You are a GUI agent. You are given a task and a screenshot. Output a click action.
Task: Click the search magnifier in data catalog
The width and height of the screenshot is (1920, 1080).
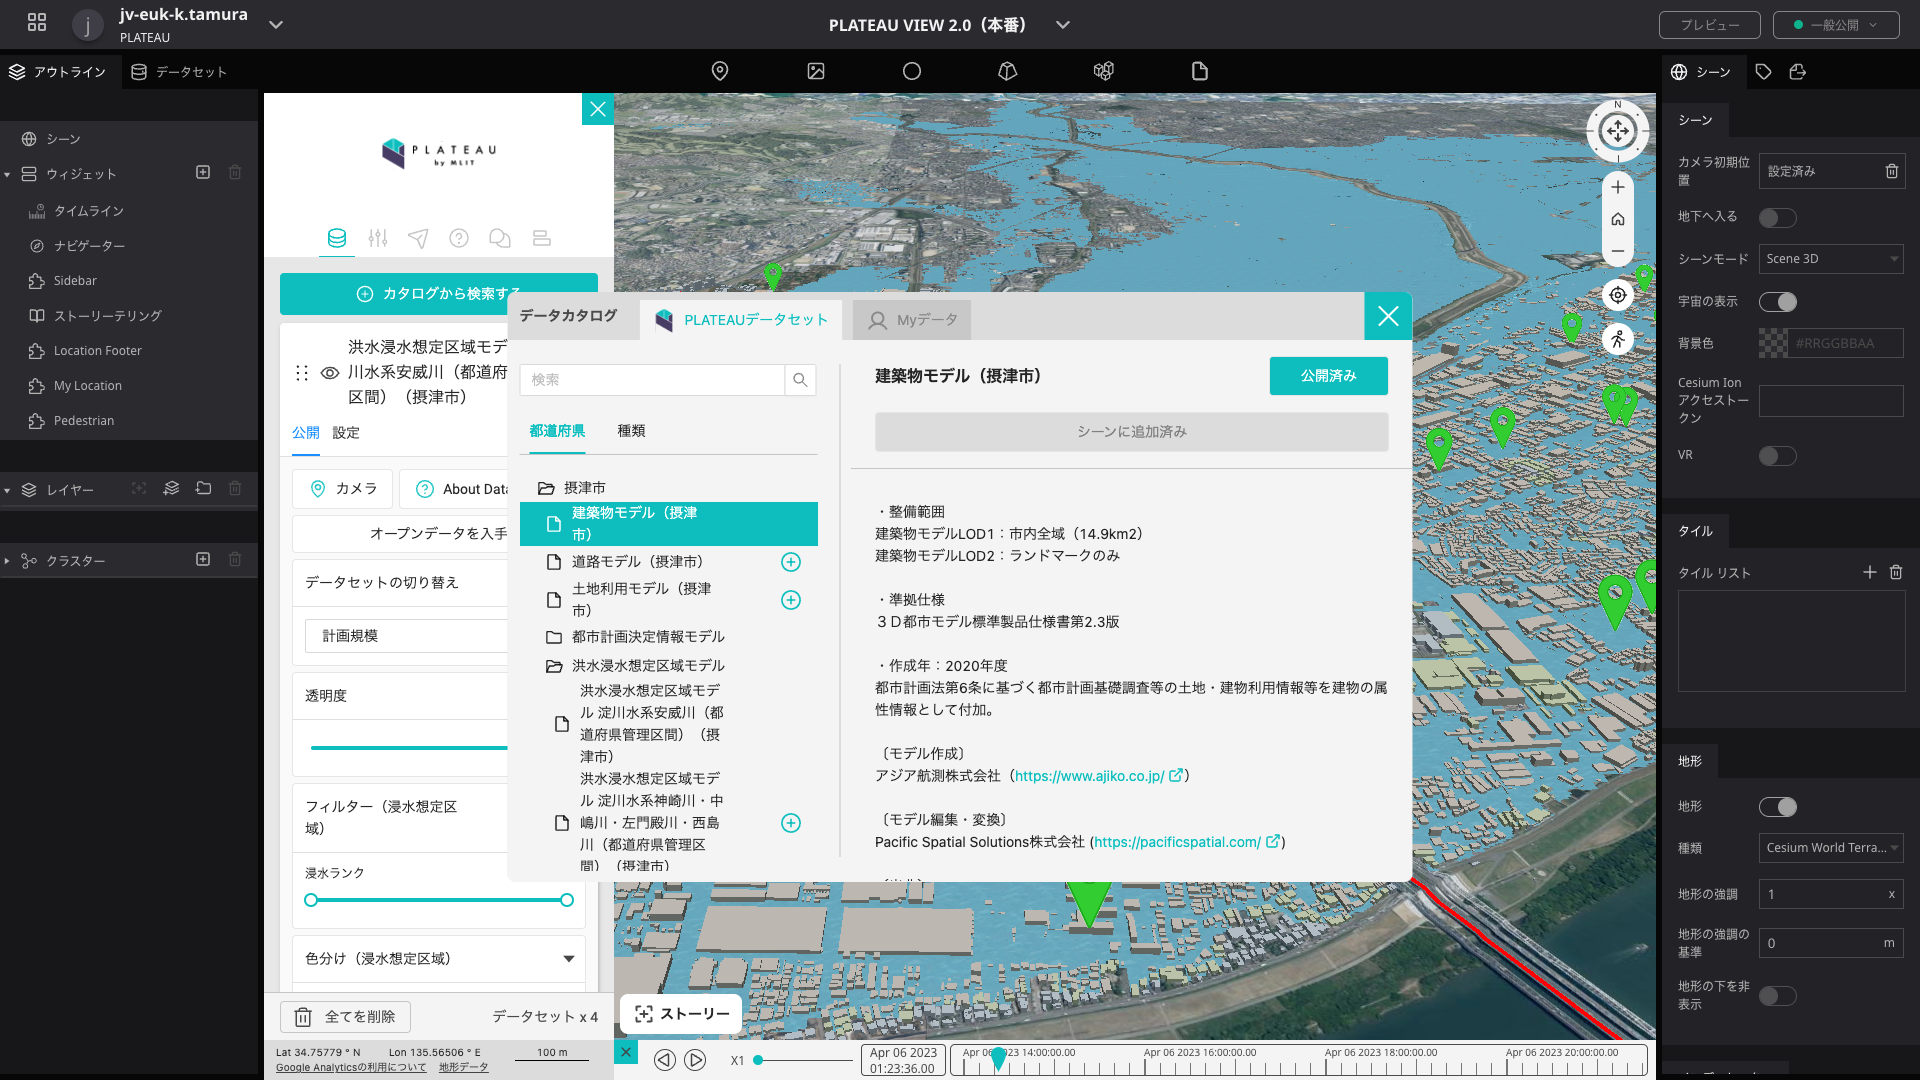(800, 380)
